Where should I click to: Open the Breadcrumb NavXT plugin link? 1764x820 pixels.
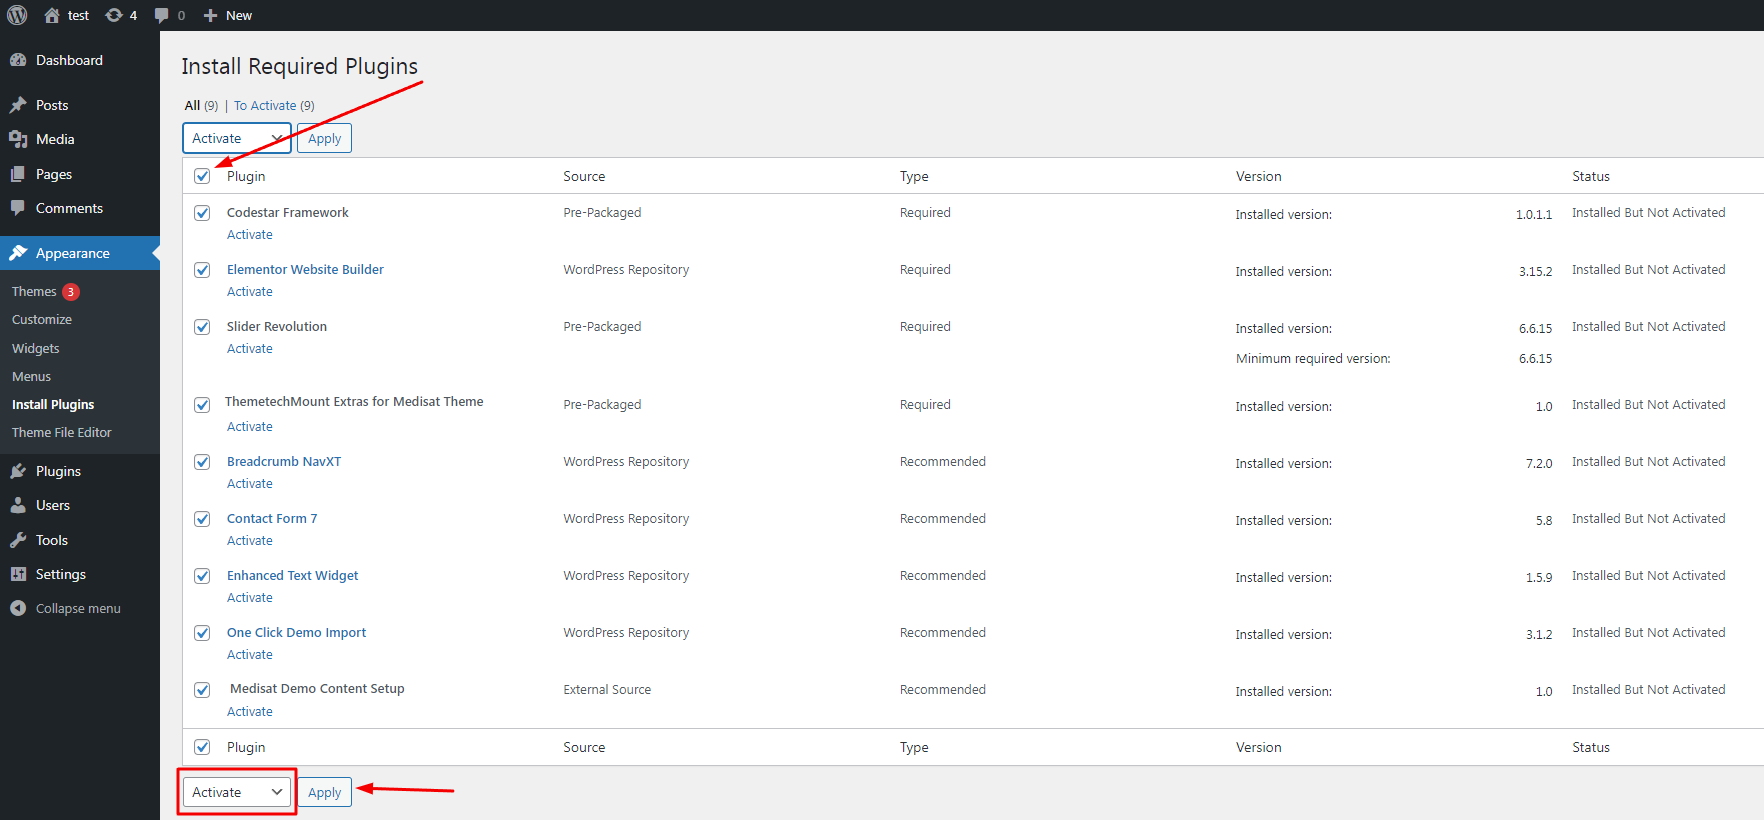284,462
